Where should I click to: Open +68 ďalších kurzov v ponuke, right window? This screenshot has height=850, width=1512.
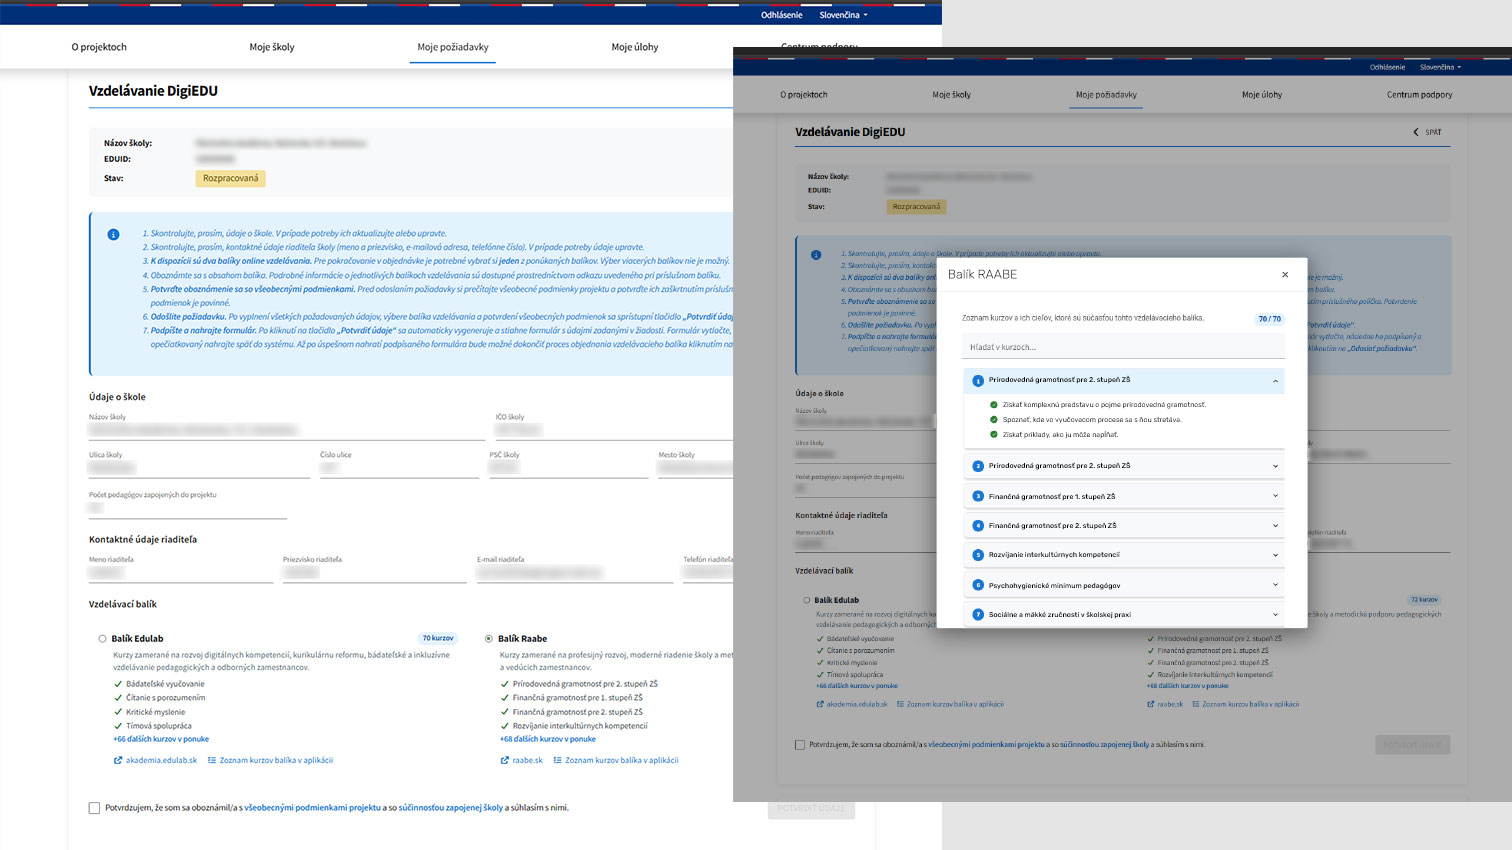(1188, 686)
